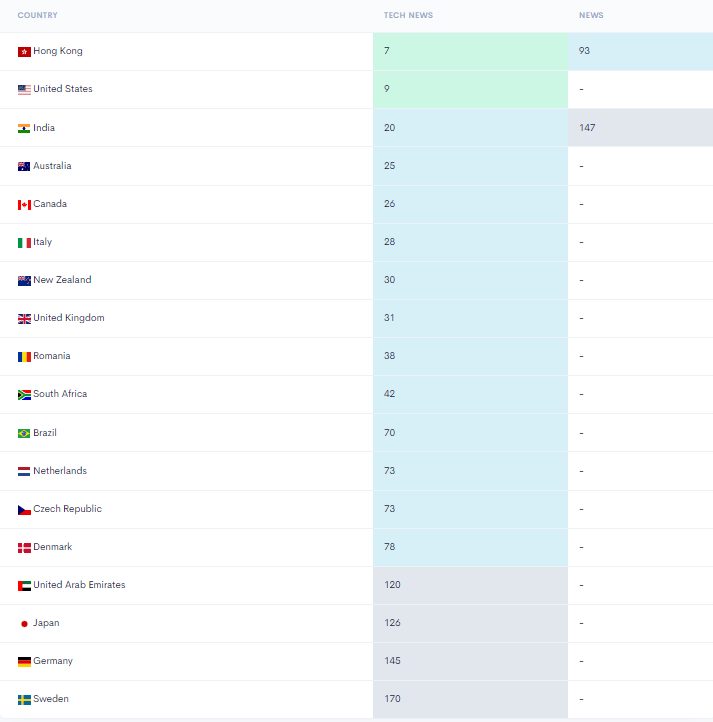Click the Brazil flag icon
The height and width of the screenshot is (722, 713).
[x=24, y=433]
